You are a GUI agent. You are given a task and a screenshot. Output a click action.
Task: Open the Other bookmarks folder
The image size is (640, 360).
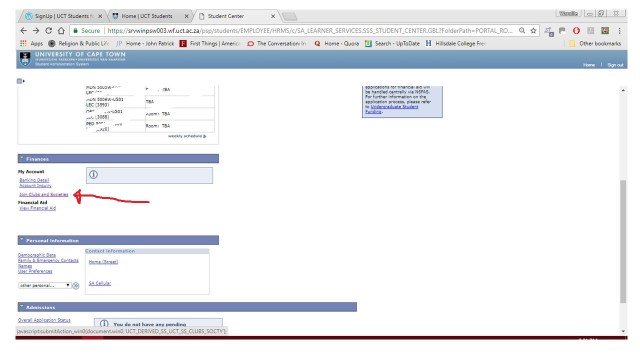pos(595,43)
